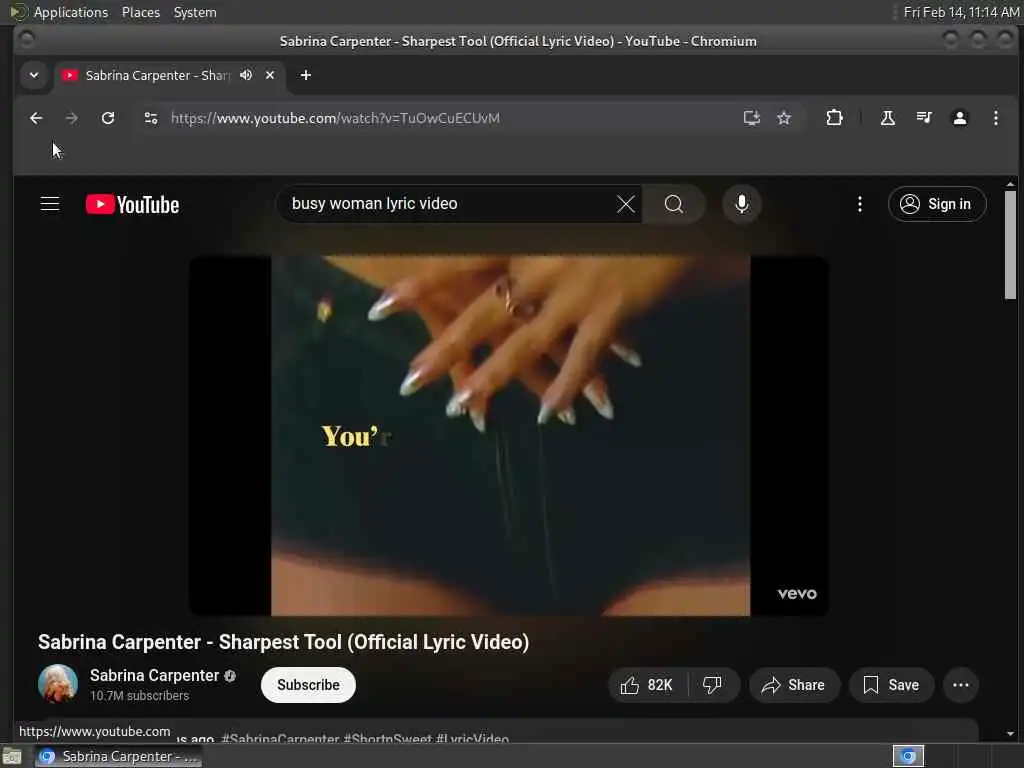Expand the tab search dropdown arrow

tap(34, 75)
